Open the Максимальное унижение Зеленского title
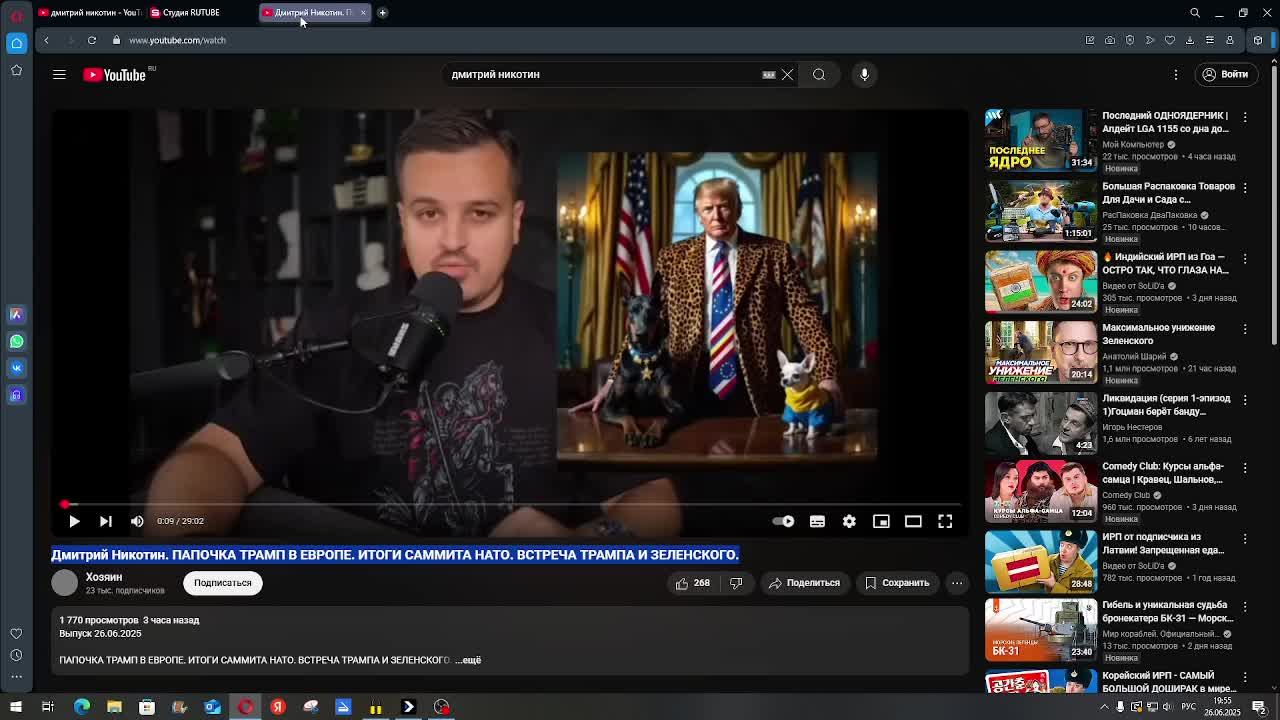Viewport: 1280px width, 720px height. (1158, 334)
